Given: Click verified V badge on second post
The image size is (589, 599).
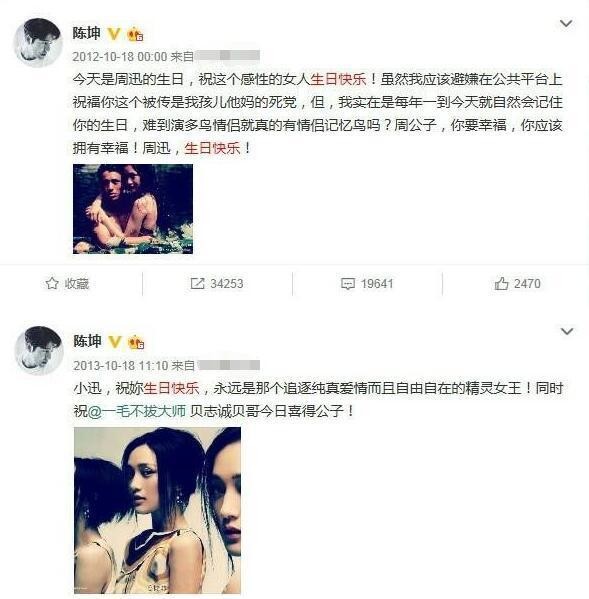Looking at the screenshot, I should 114,341.
